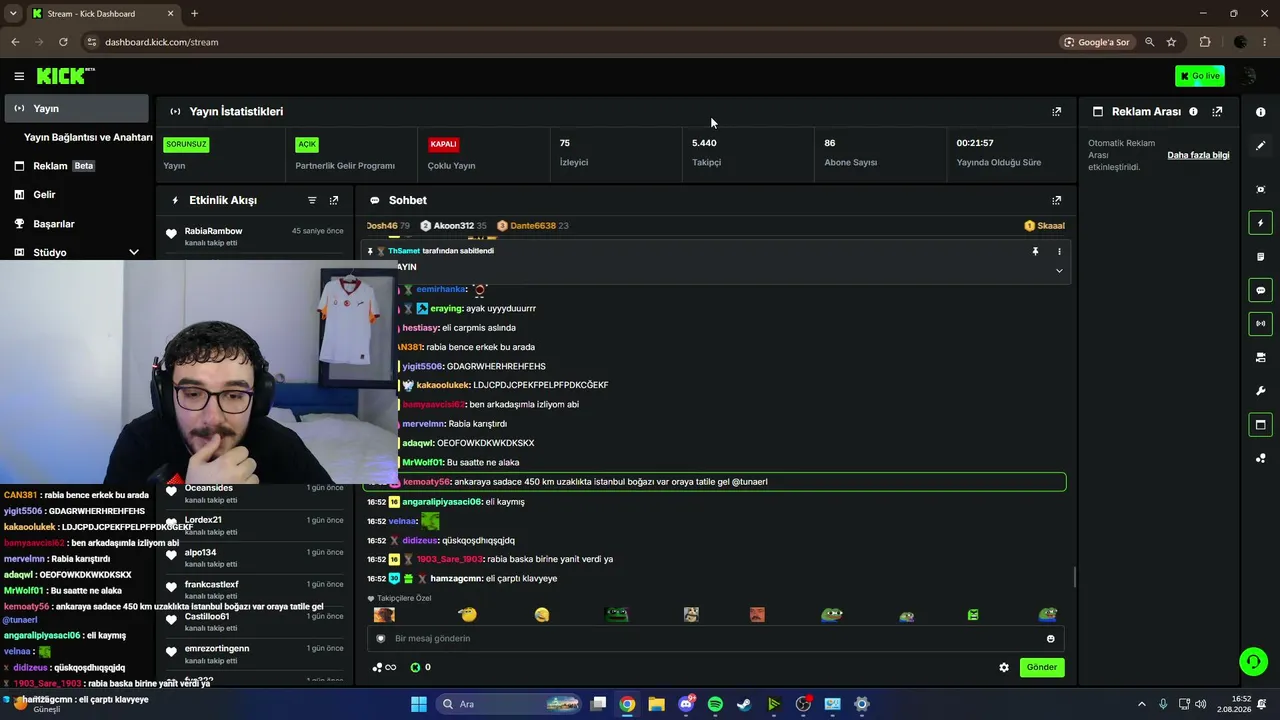This screenshot has height=720, width=1280.
Task: Click the green support headset bubble
Action: (x=1253, y=661)
